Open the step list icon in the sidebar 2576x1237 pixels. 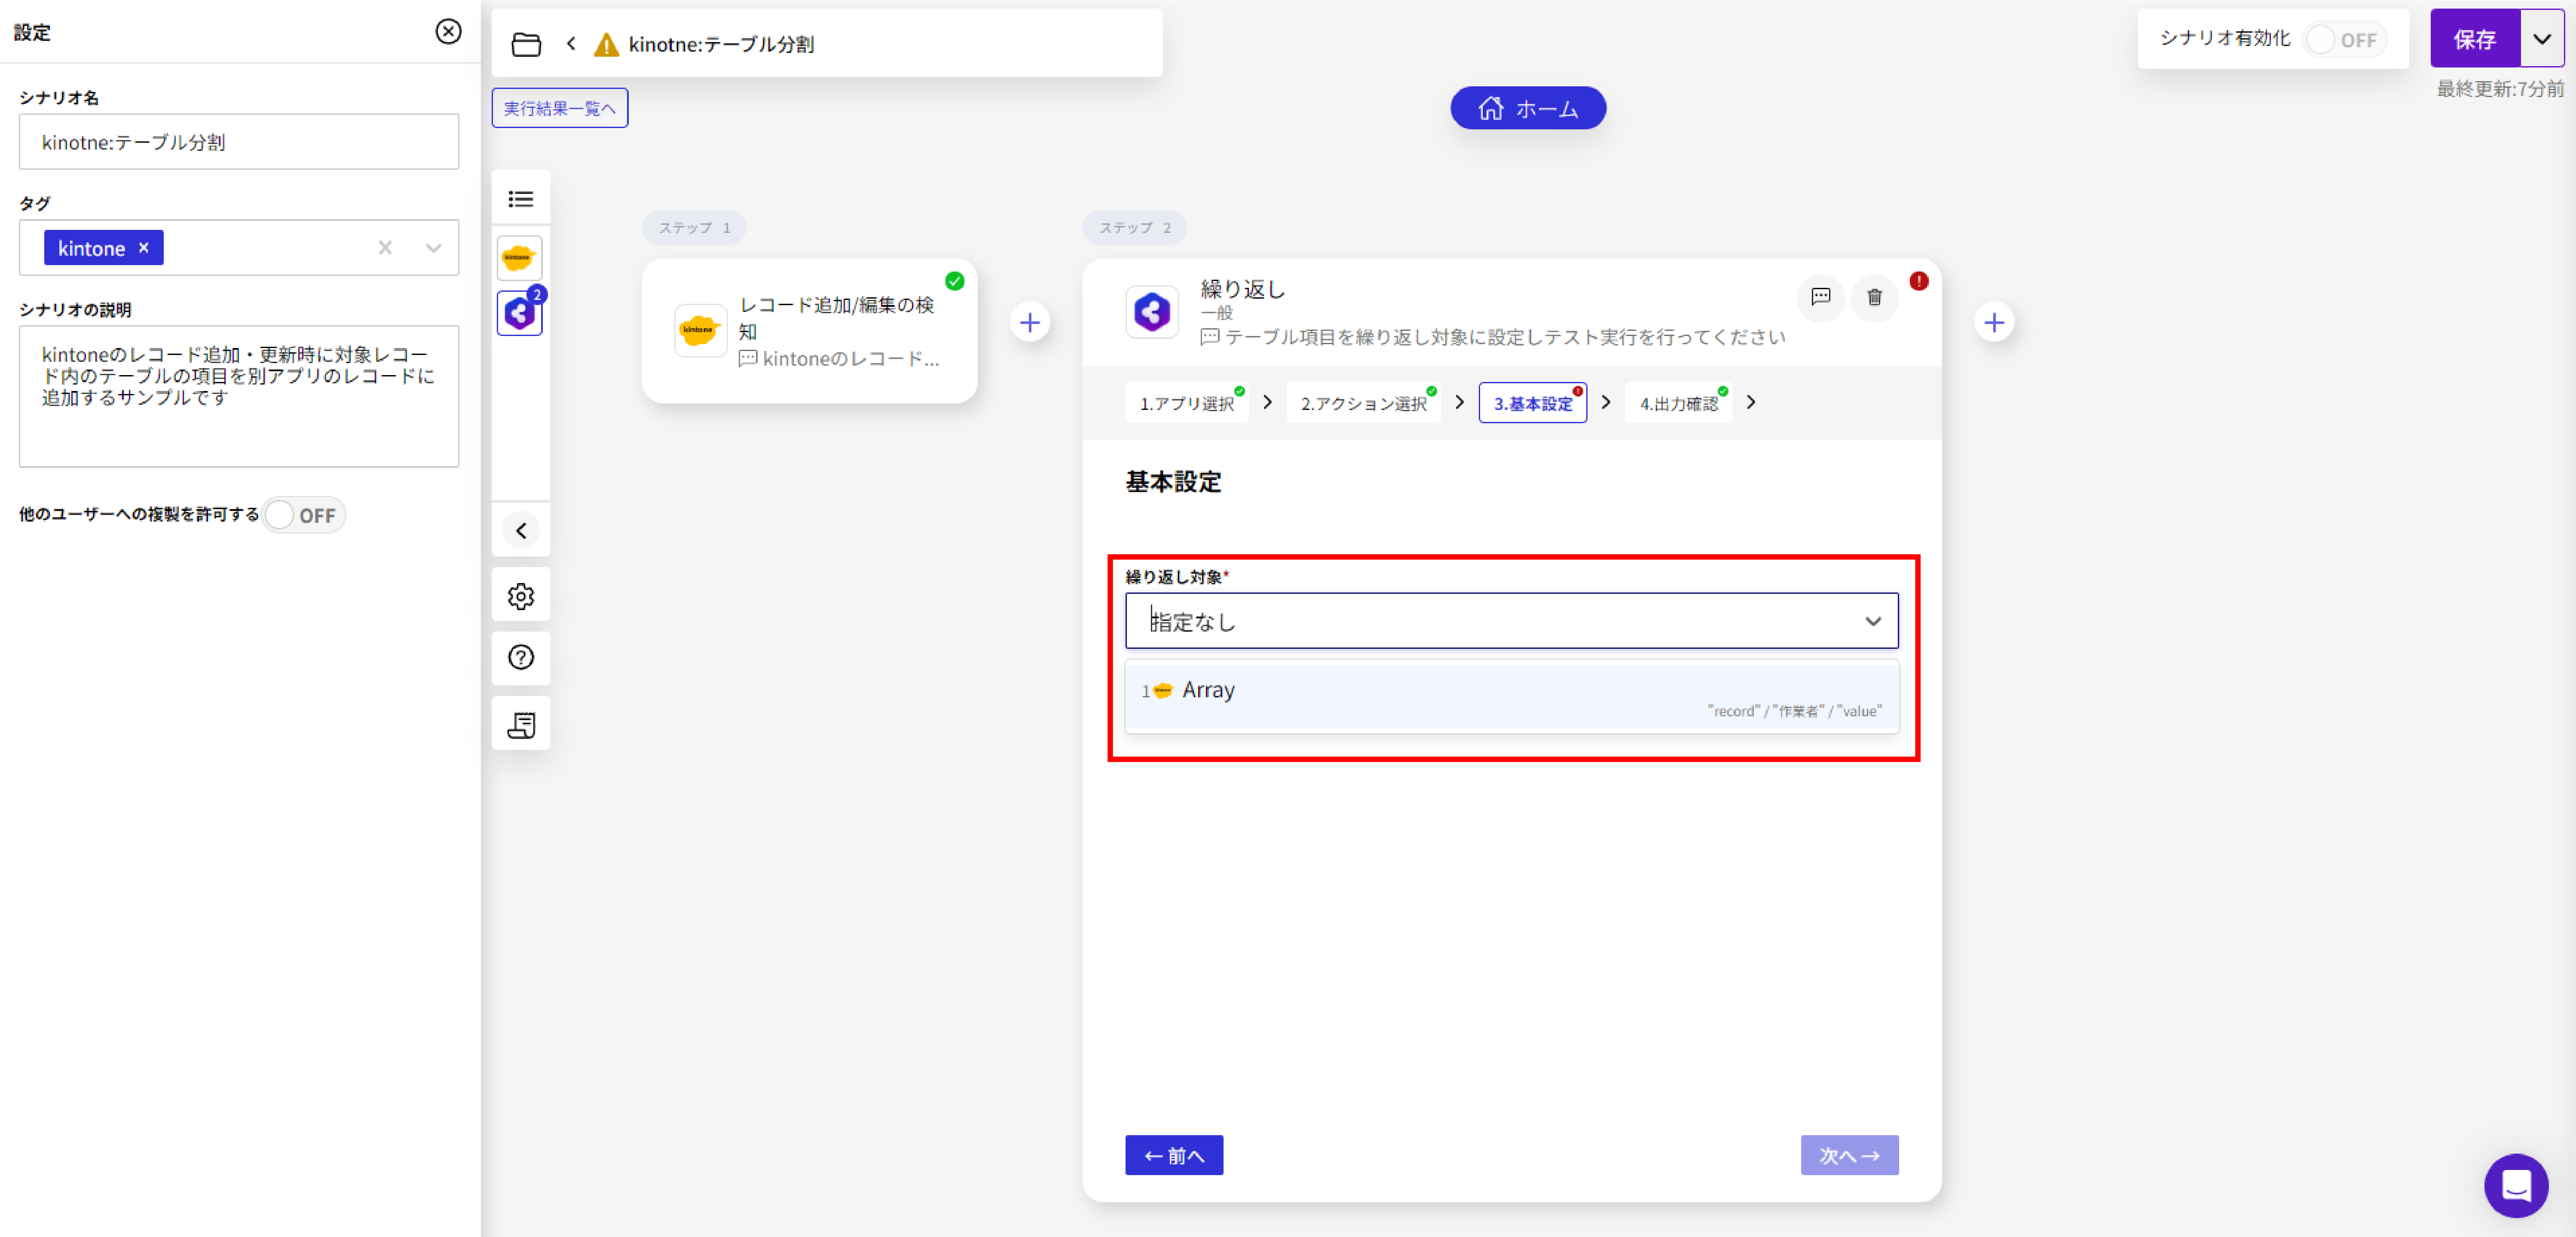(x=521, y=199)
